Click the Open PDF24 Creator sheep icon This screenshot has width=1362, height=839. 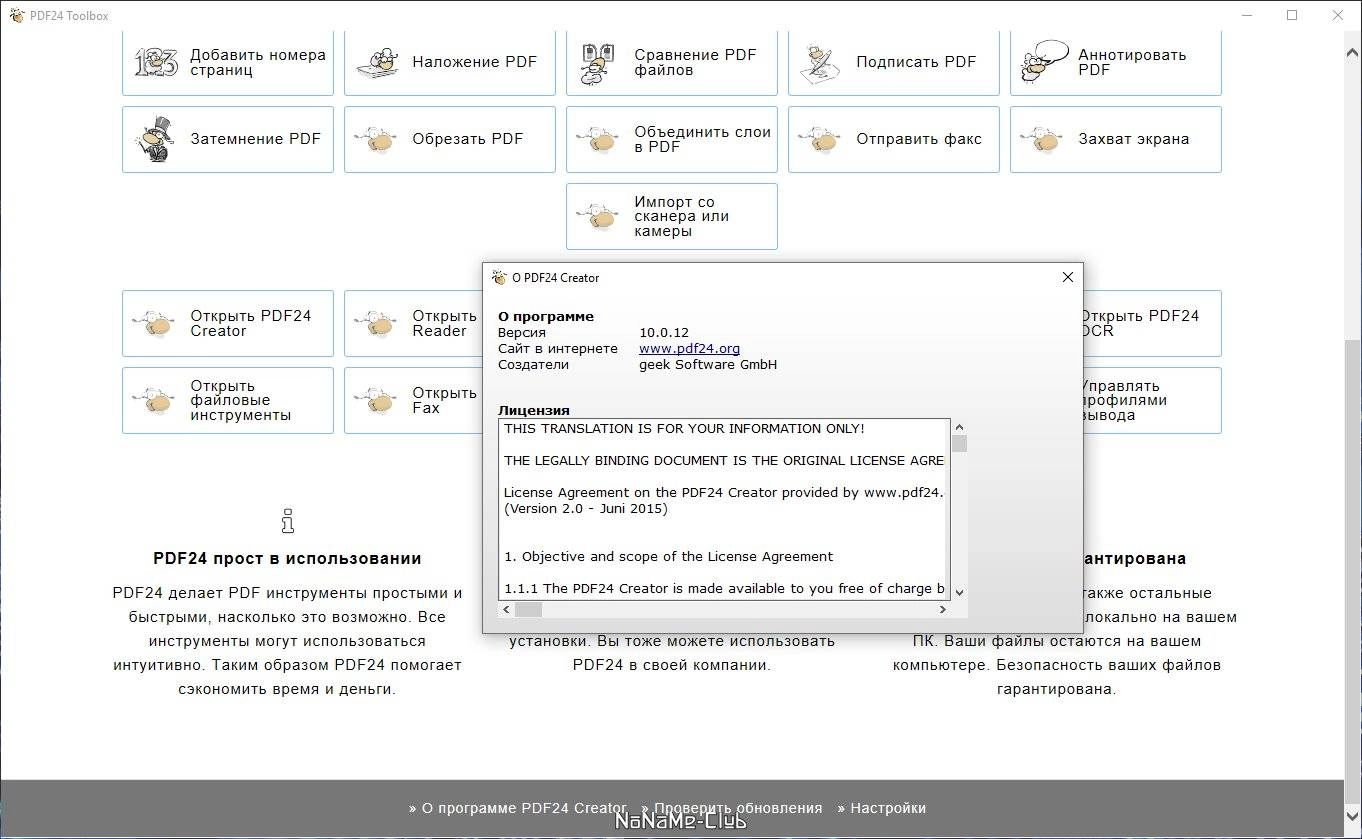155,324
